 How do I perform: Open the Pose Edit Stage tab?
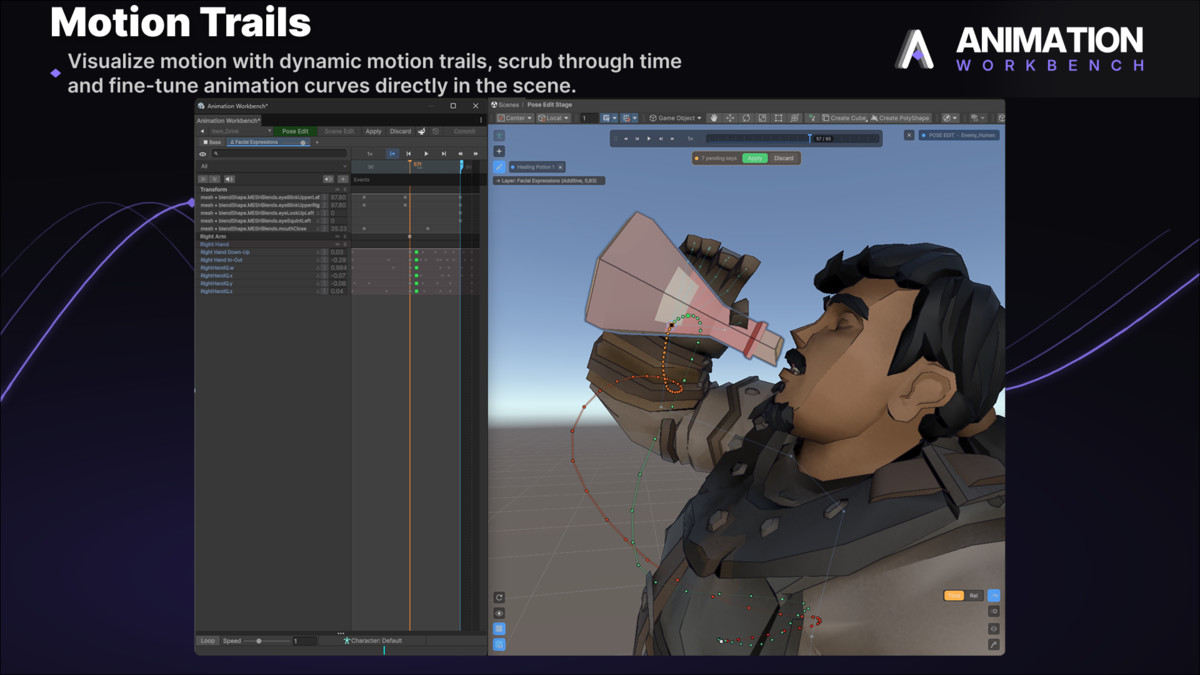[x=549, y=104]
